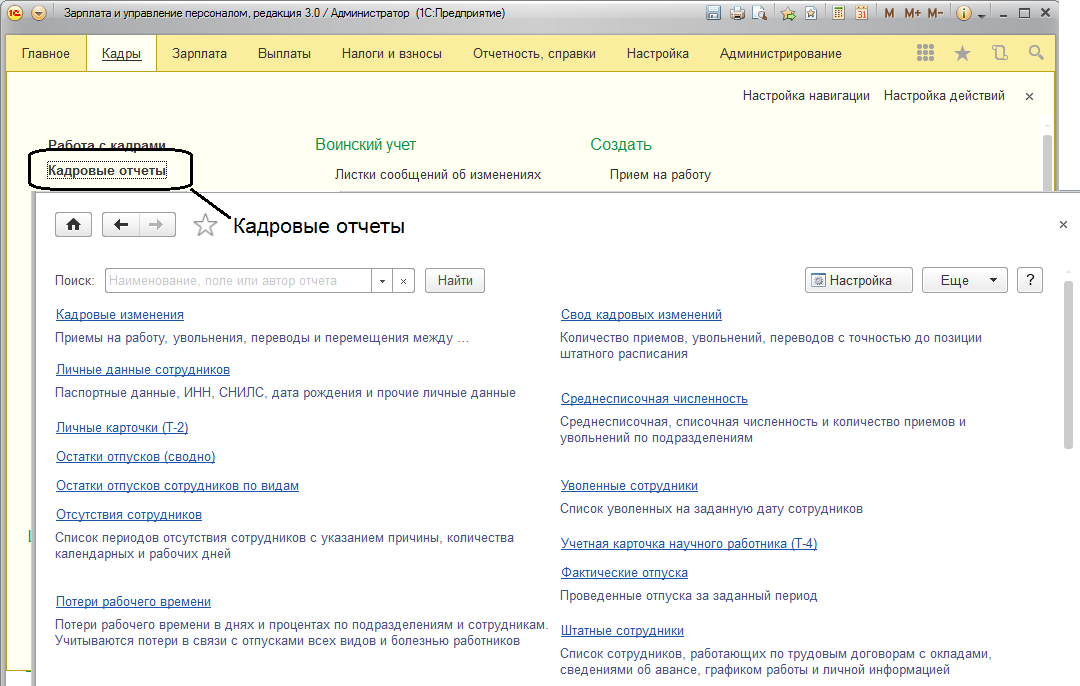Image resolution: width=1080 pixels, height=686 pixels.
Task: Close the functions menu with the x
Action: pyautogui.click(x=1029, y=96)
